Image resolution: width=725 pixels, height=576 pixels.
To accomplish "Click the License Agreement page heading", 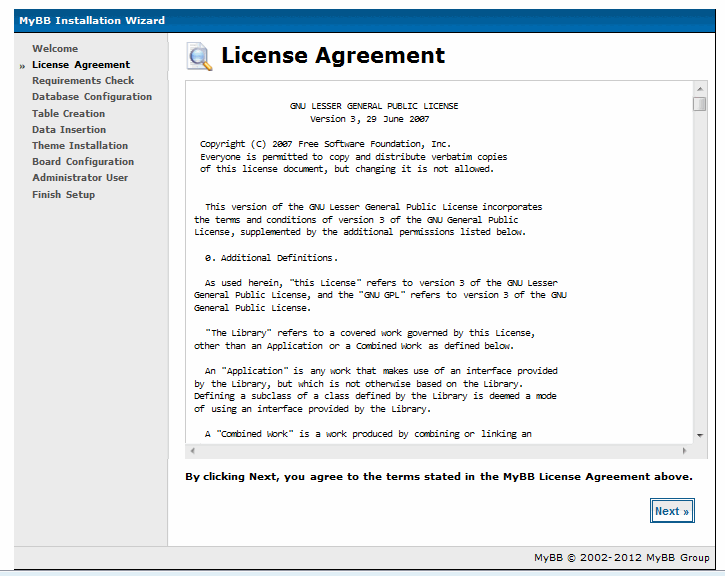I will point(333,55).
